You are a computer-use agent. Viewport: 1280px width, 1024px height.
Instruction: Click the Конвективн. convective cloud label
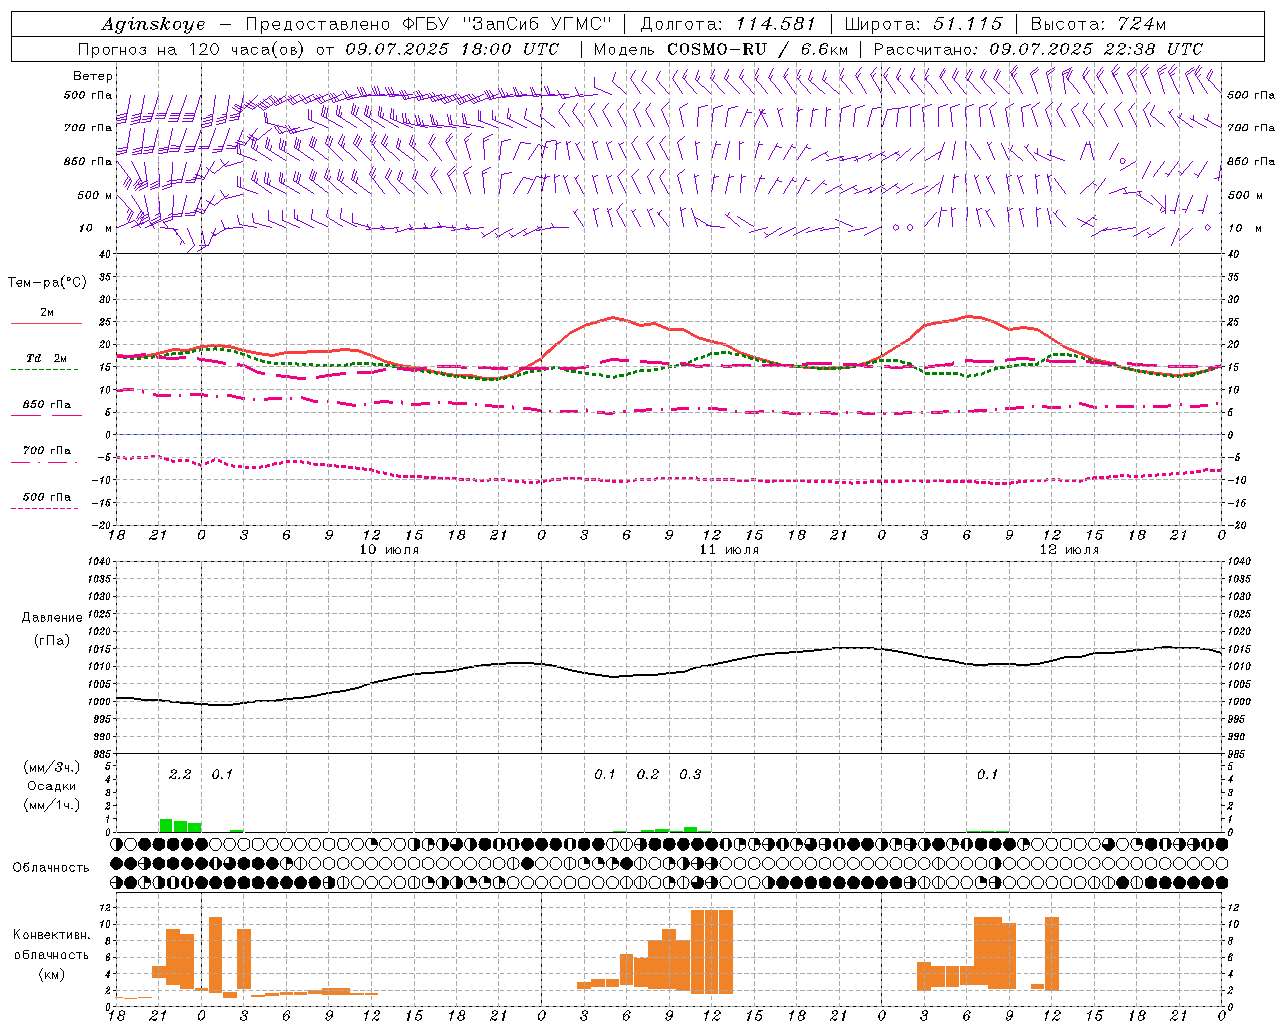point(52,935)
